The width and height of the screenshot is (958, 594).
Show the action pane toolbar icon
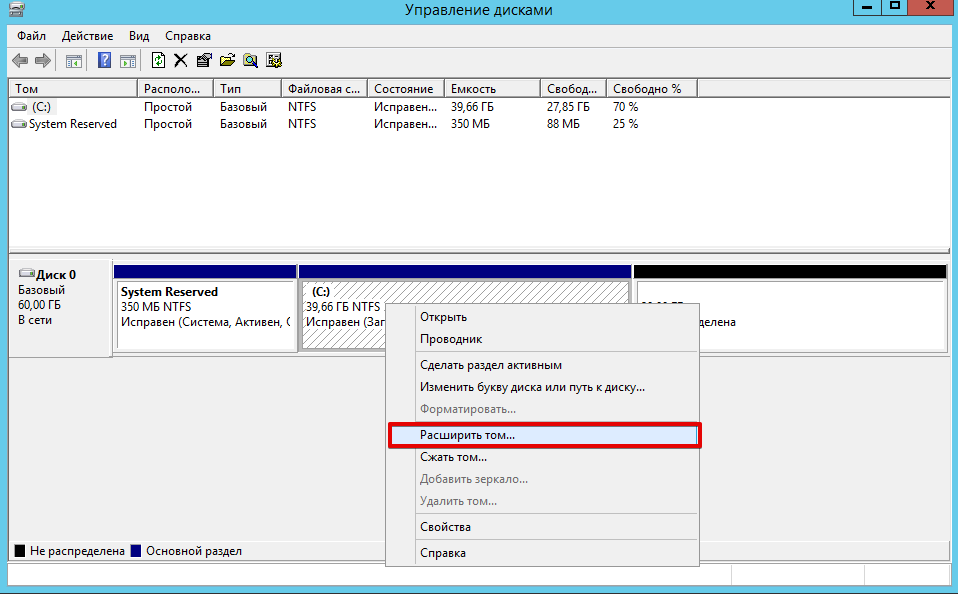127,60
